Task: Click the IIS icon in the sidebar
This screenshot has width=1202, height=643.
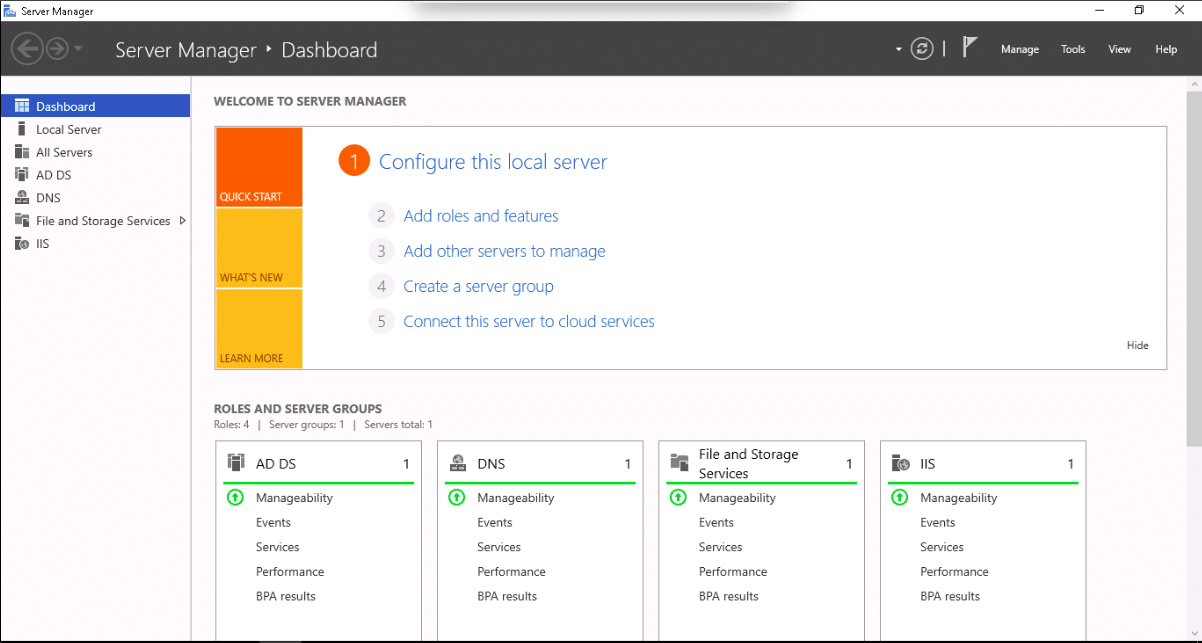Action: point(22,244)
